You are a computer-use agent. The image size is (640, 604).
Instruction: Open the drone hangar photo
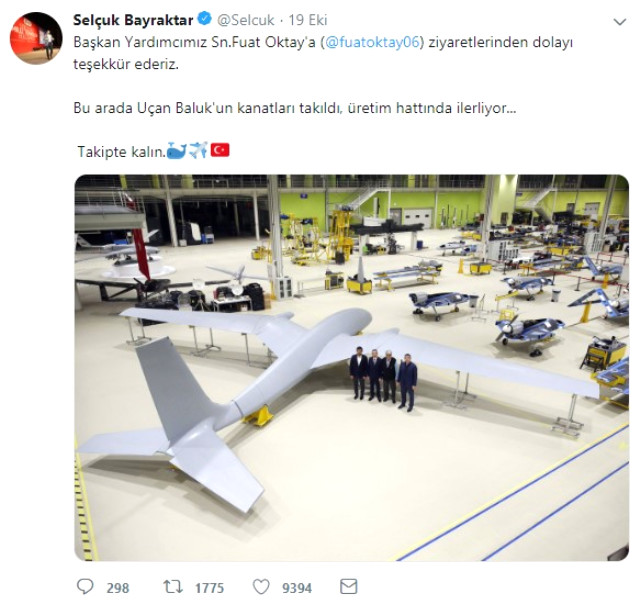(351, 368)
